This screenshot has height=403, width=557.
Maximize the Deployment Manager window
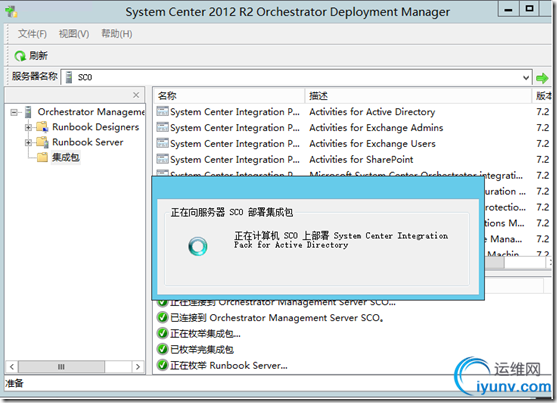point(529,9)
